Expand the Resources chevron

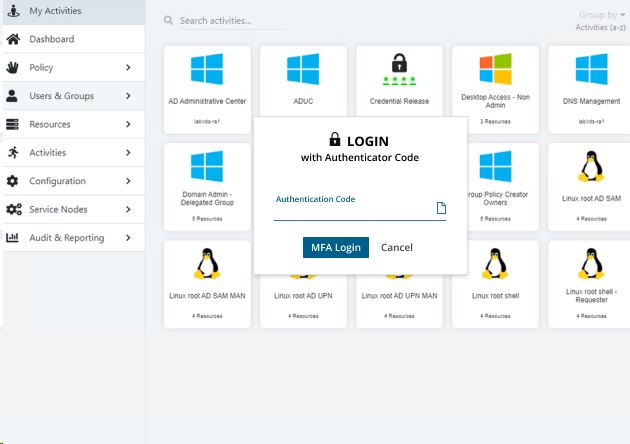pos(128,124)
